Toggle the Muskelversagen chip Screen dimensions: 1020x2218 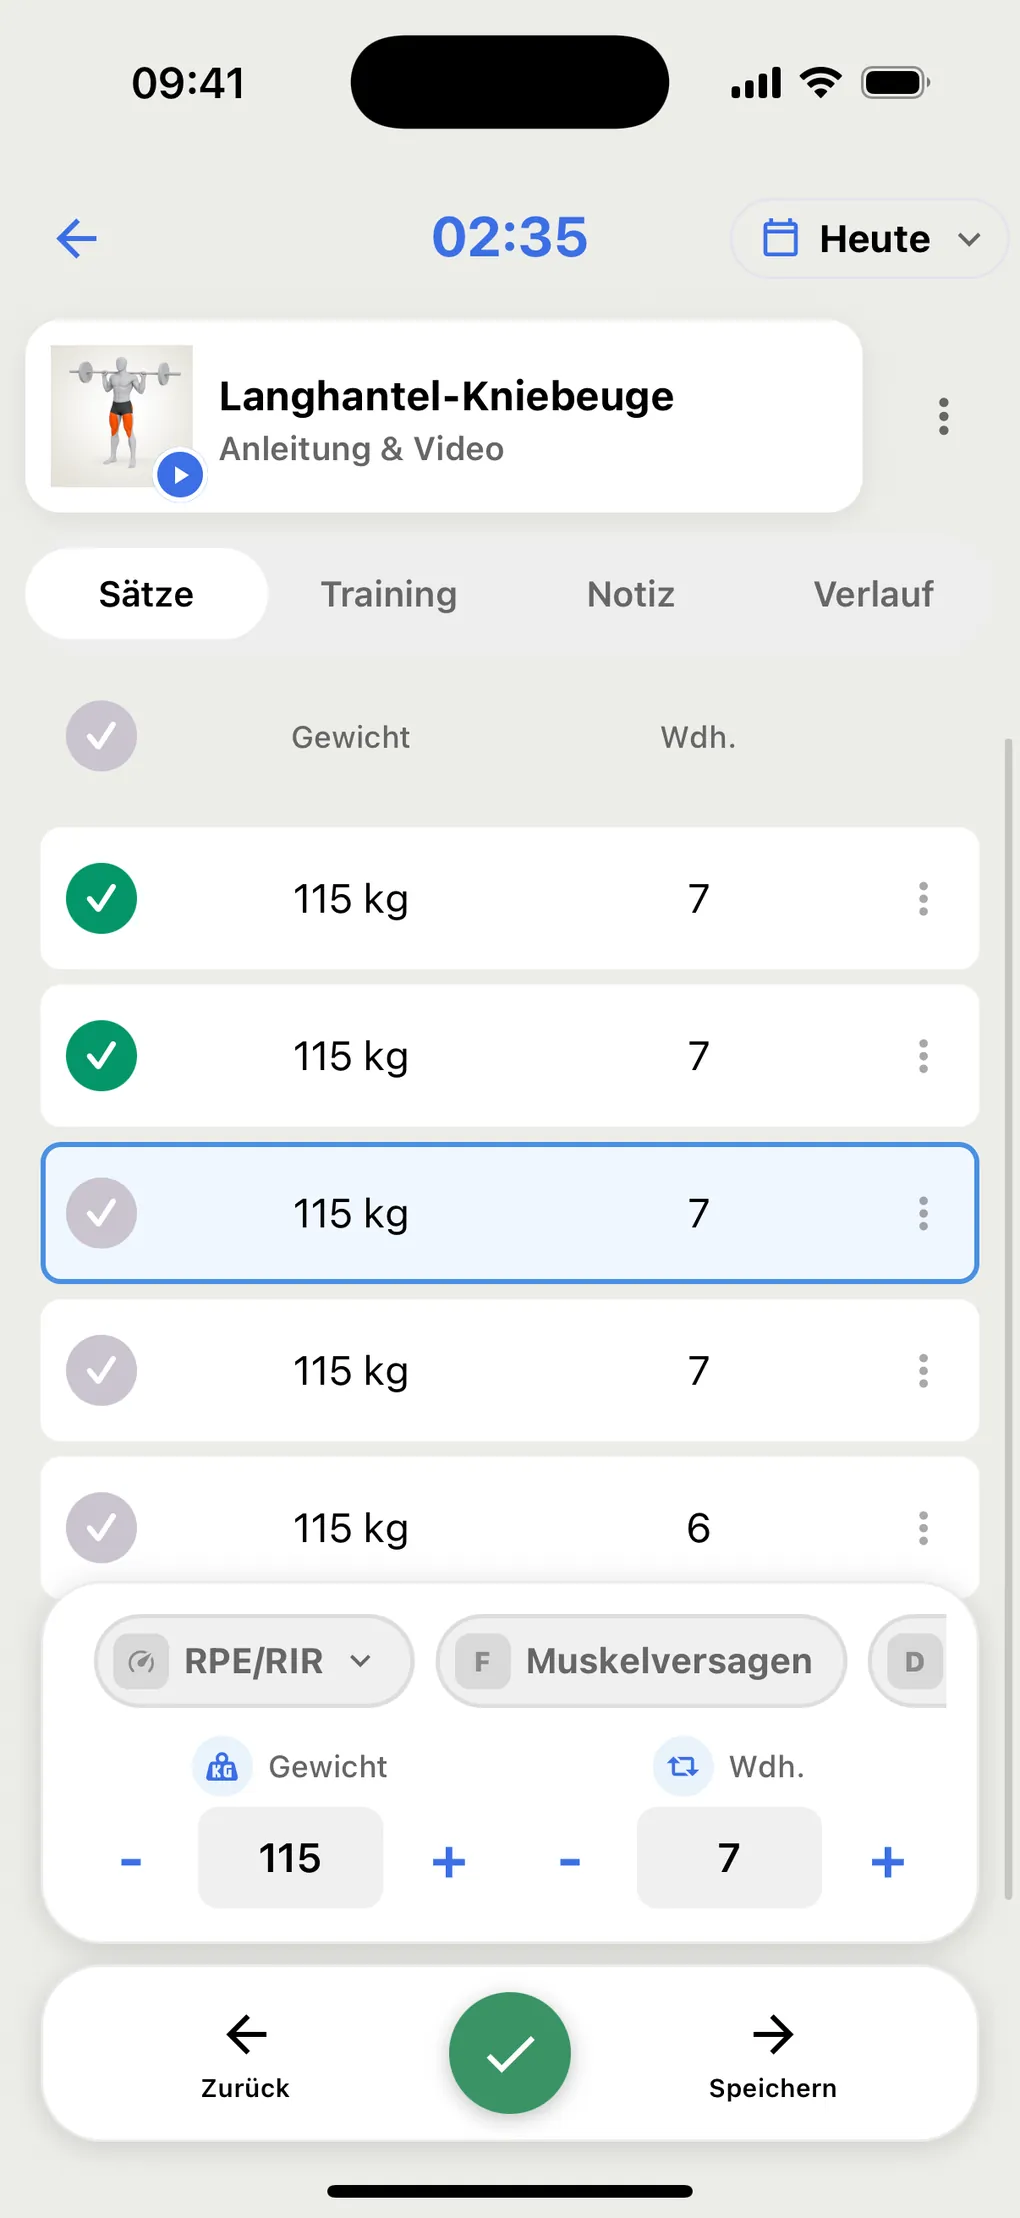(x=641, y=1661)
